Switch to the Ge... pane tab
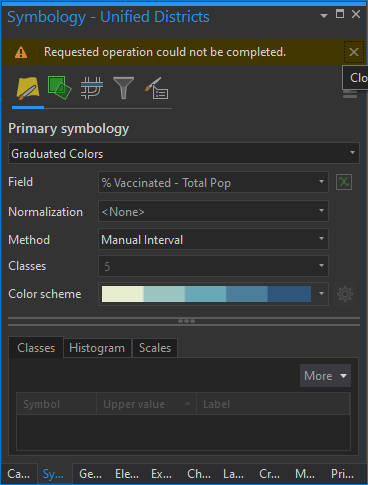The height and width of the screenshot is (485, 368). [90, 474]
